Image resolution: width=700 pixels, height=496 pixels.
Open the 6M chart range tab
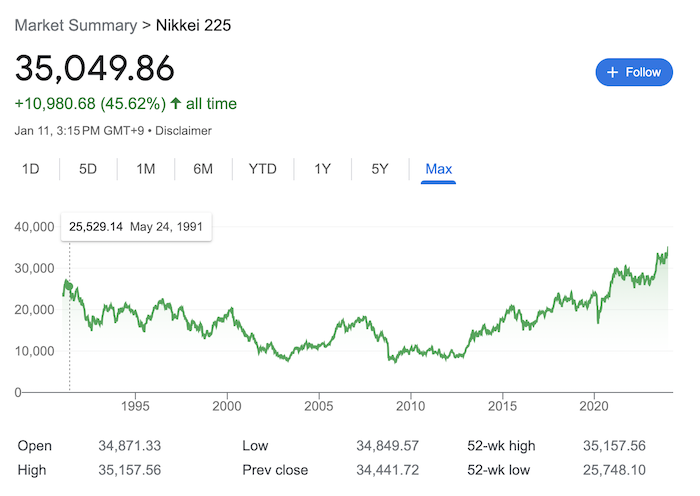point(203,169)
